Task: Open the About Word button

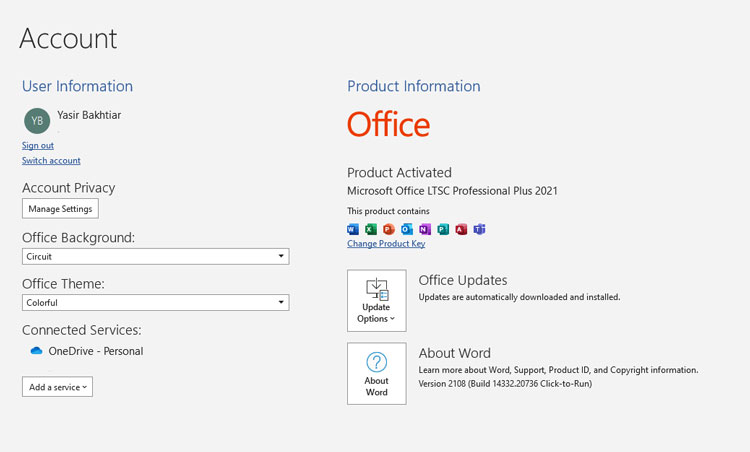Action: [x=377, y=373]
